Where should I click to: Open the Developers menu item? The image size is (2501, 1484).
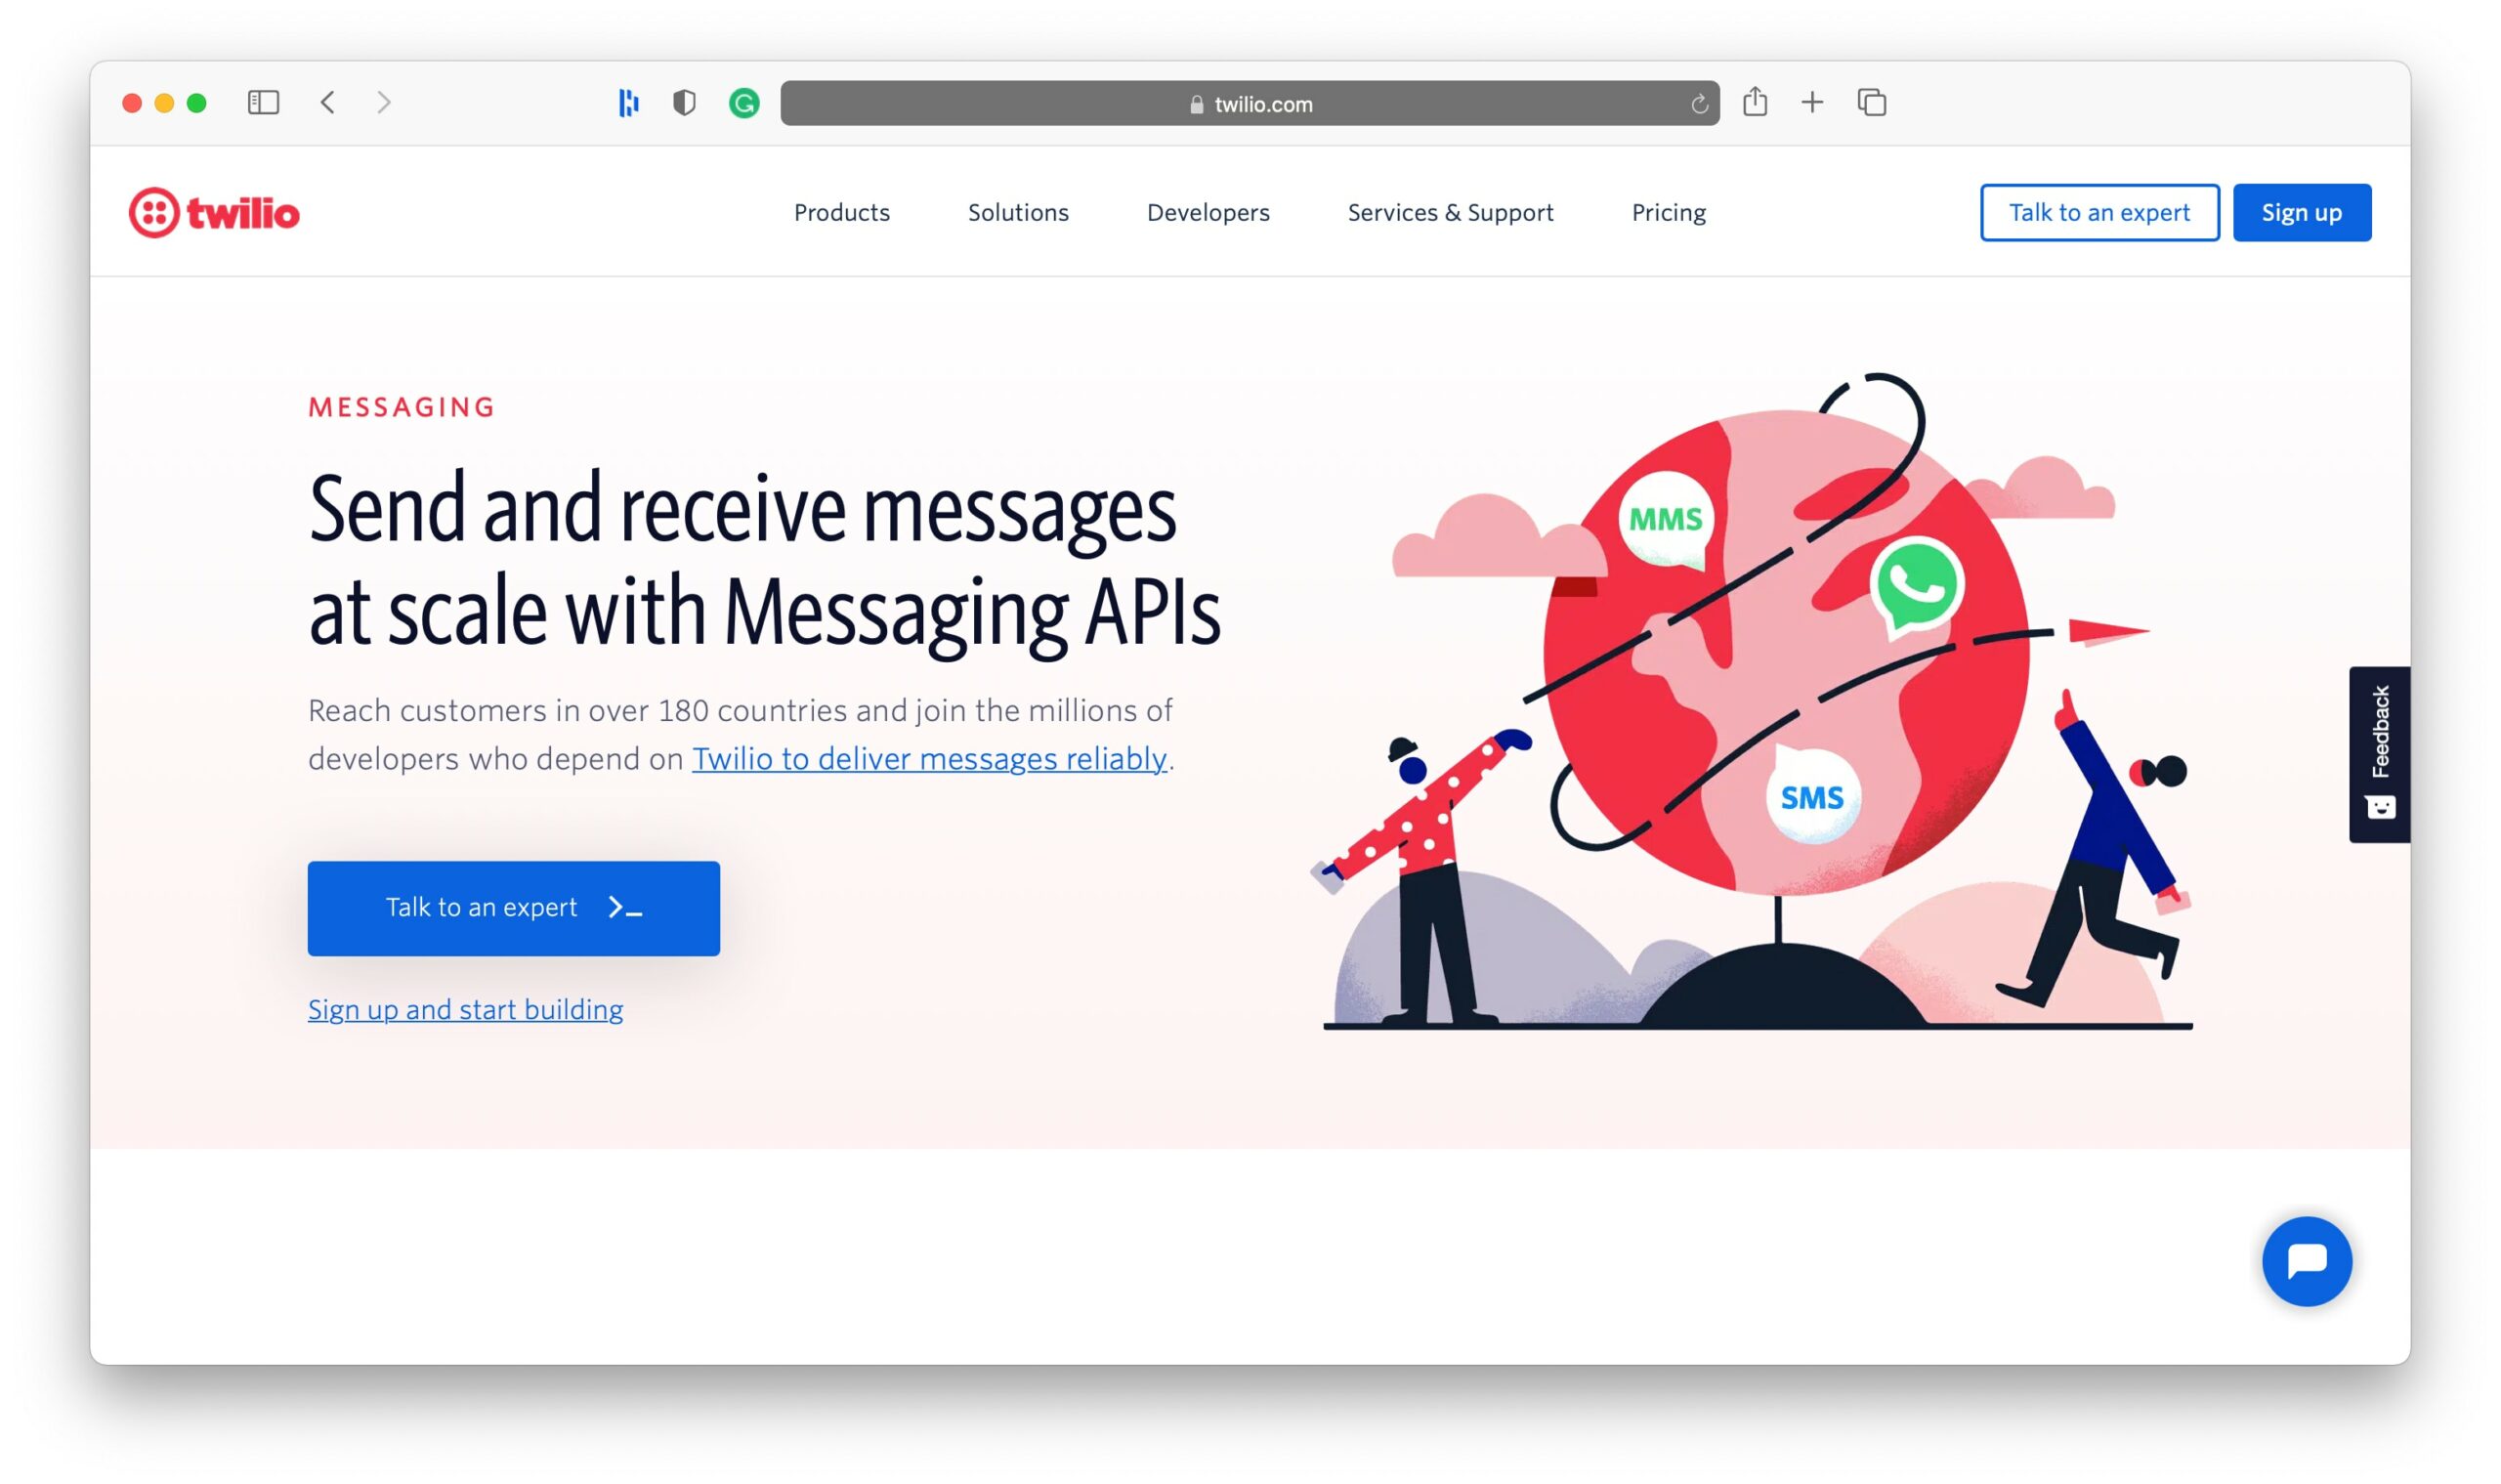tap(1208, 212)
